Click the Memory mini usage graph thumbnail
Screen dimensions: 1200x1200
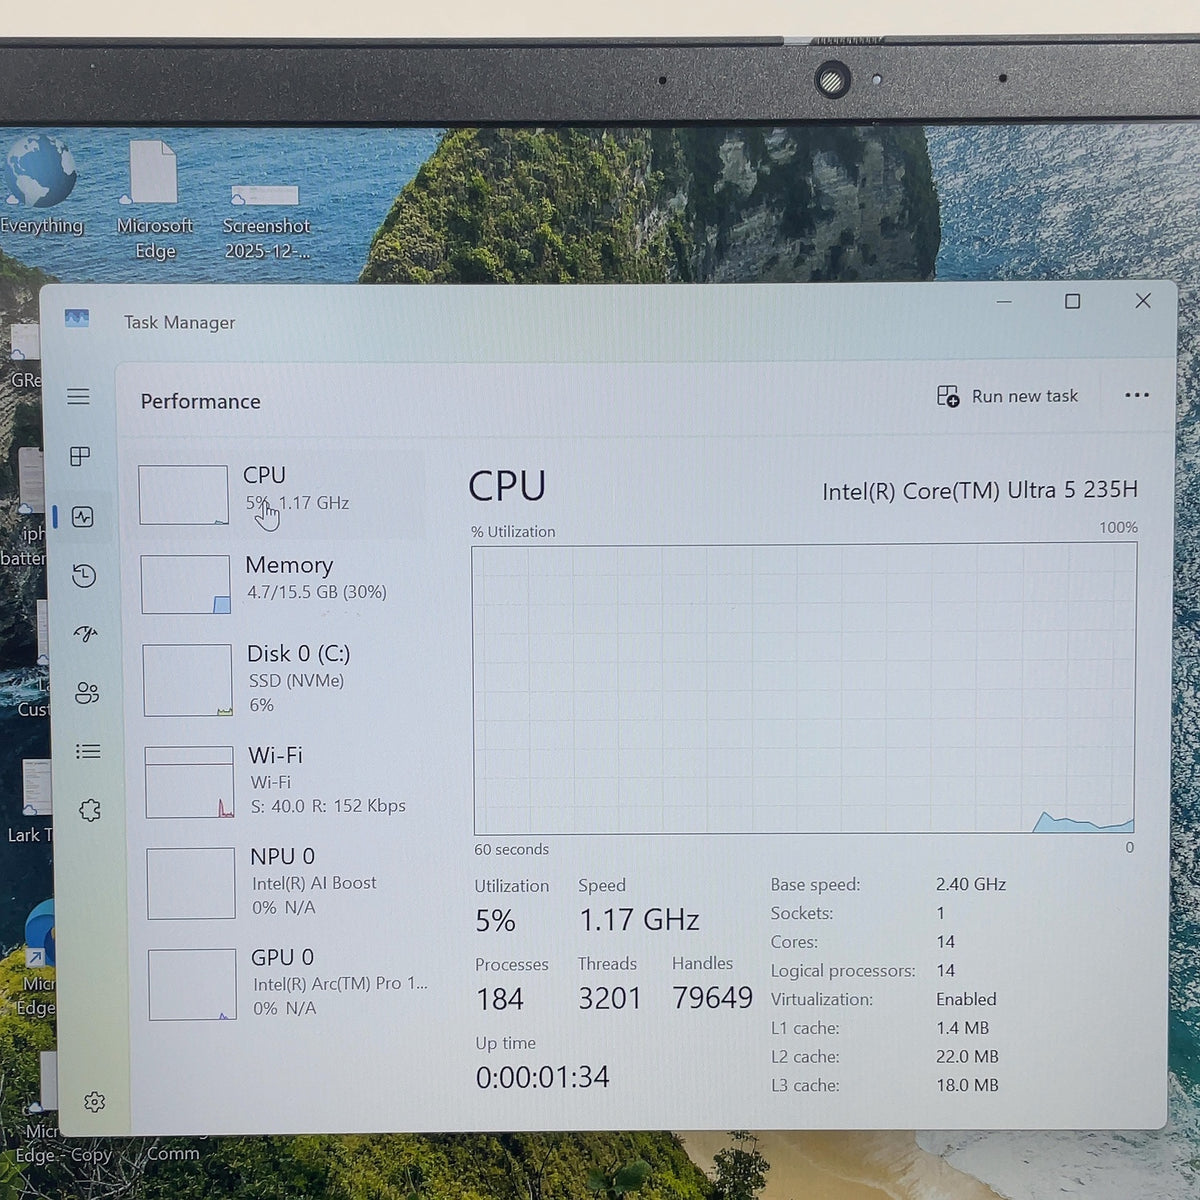[185, 584]
